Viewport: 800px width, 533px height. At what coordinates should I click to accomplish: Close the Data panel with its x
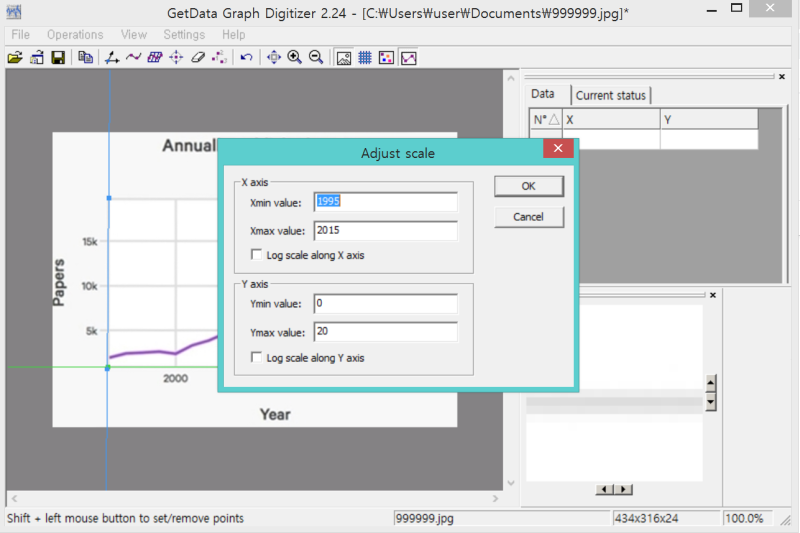[x=782, y=77]
